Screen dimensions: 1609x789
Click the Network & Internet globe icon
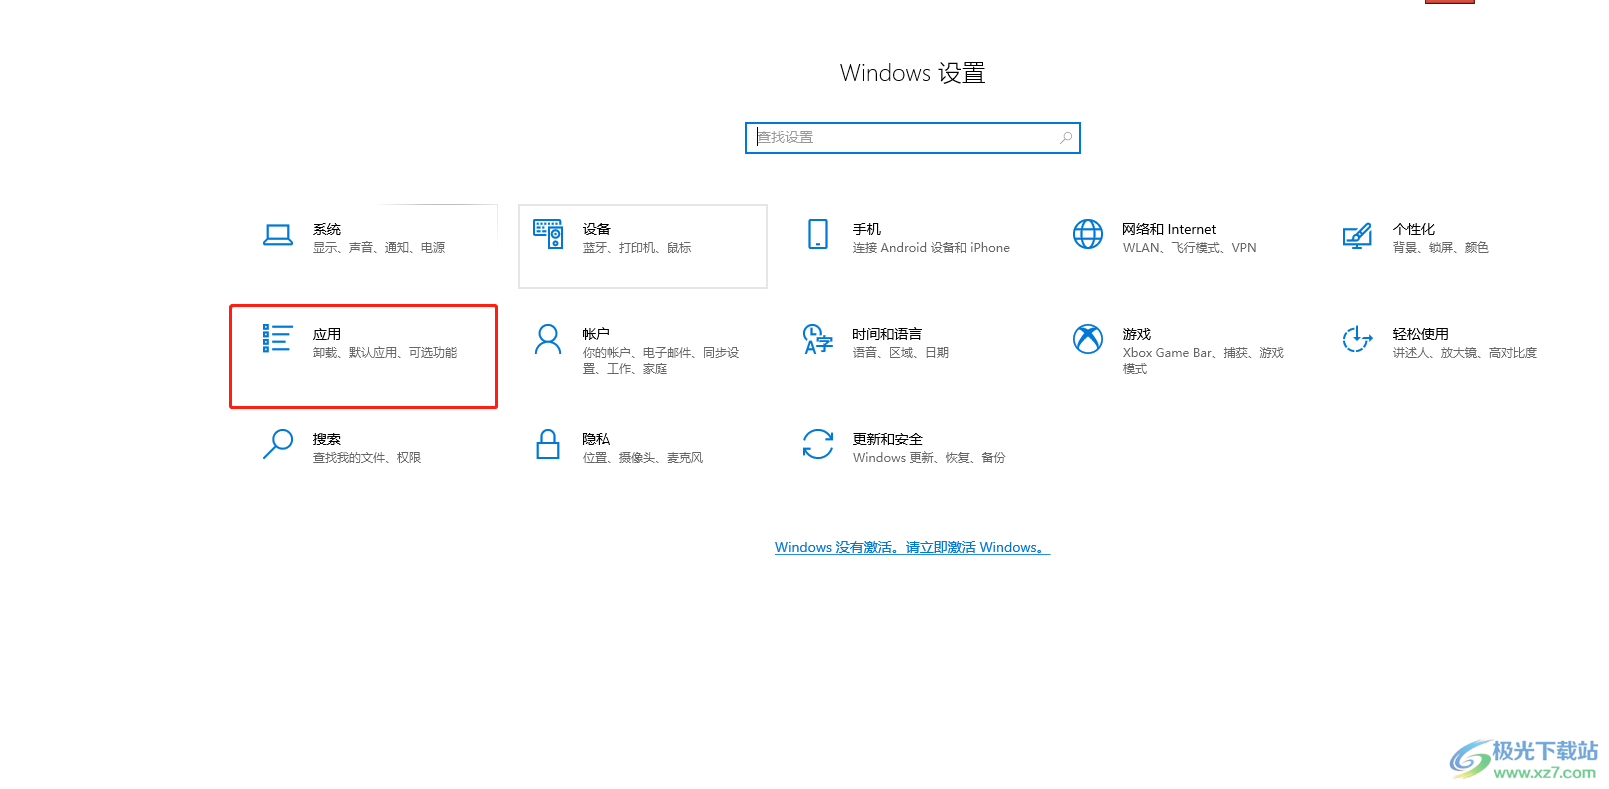pos(1088,234)
